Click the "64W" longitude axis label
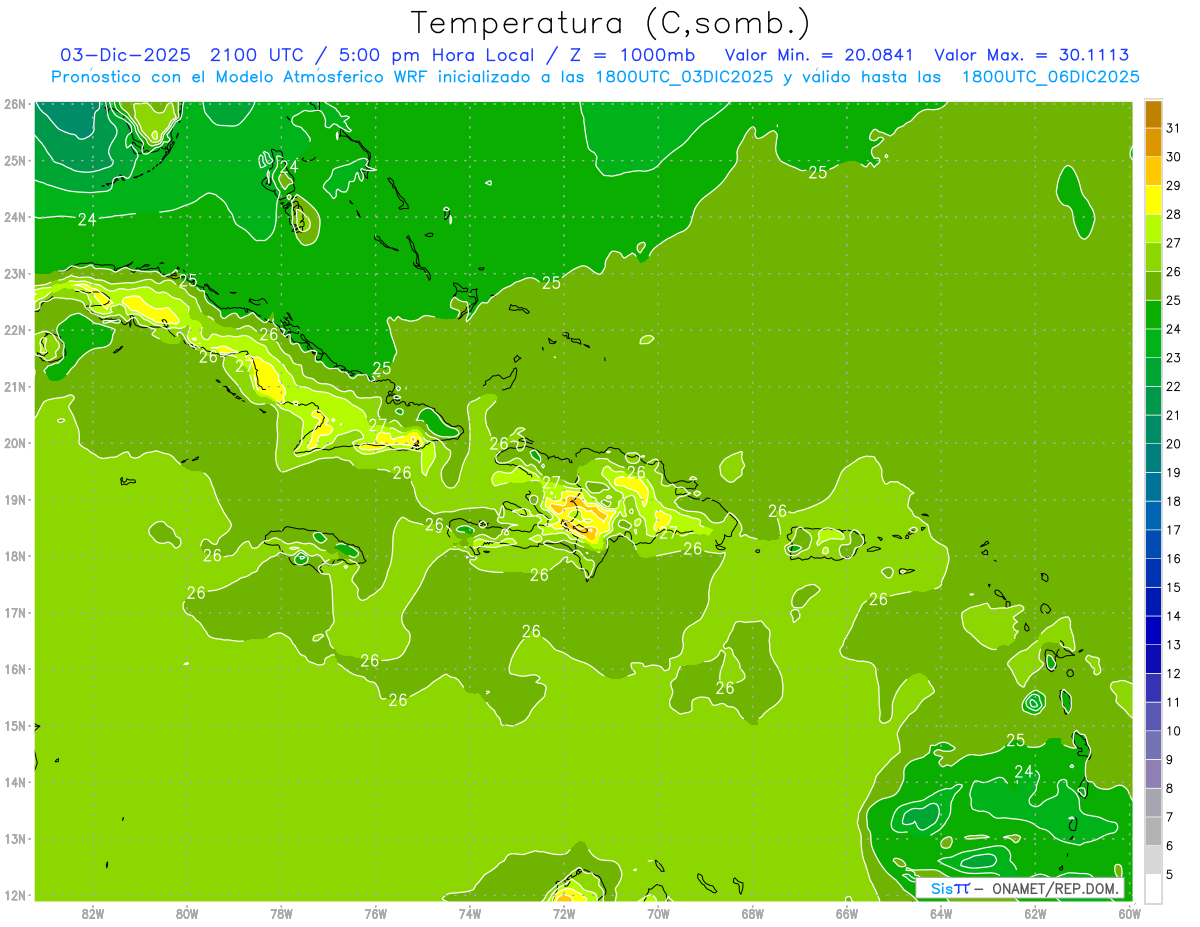Screen dimensions: 1200x927 941,912
